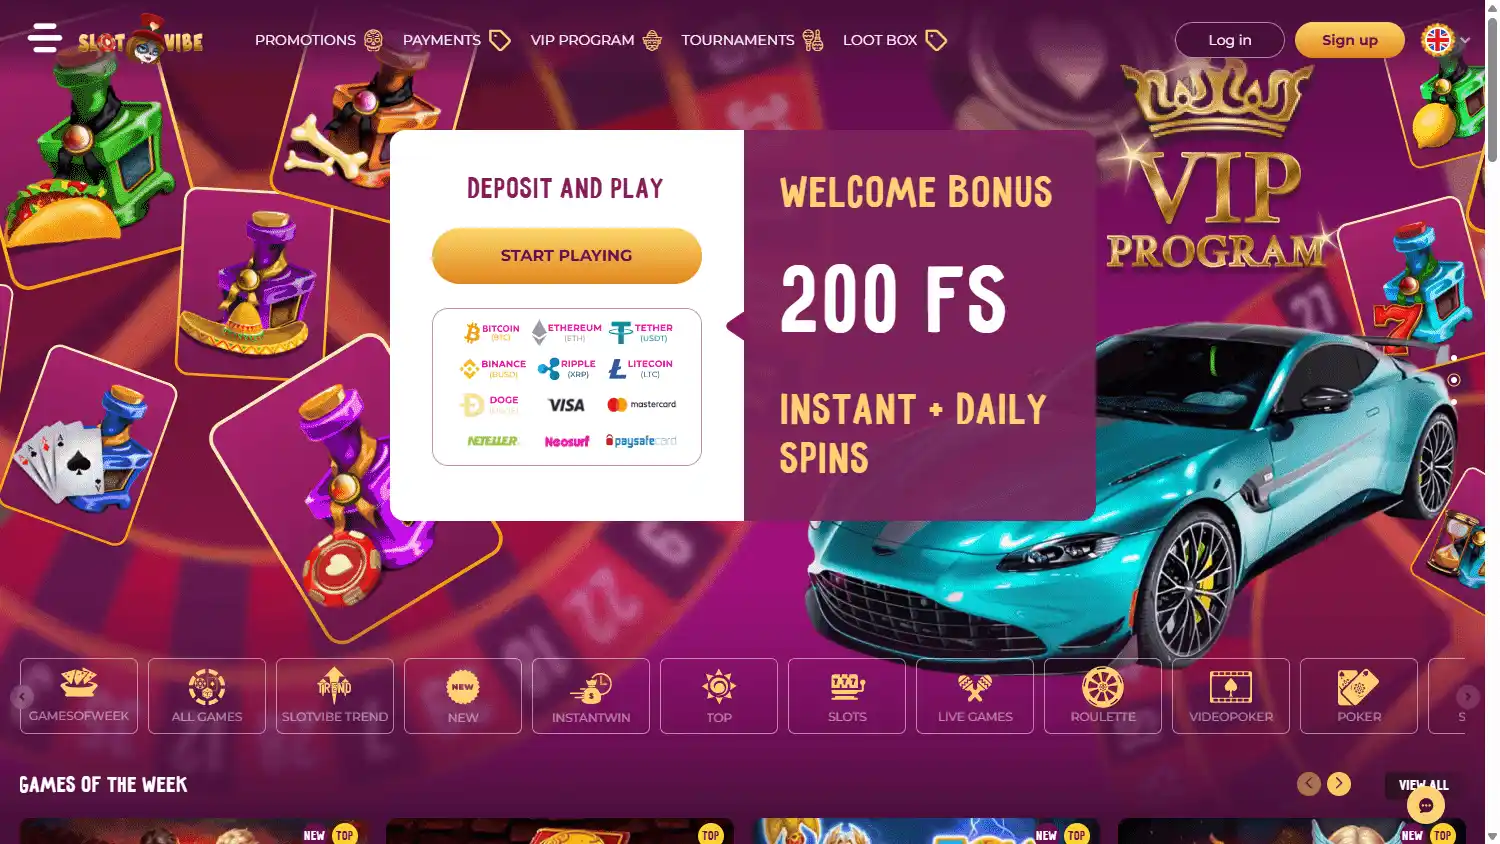Select the Roulette wheel category icon
Image resolution: width=1500 pixels, height=844 pixels.
1103,687
